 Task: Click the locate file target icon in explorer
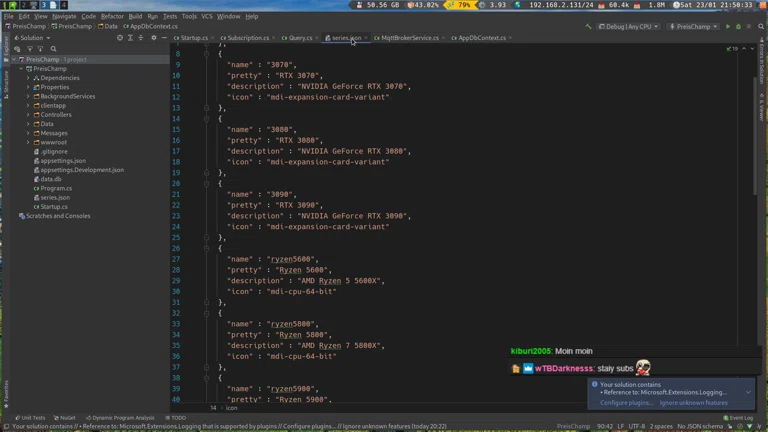[x=120, y=38]
